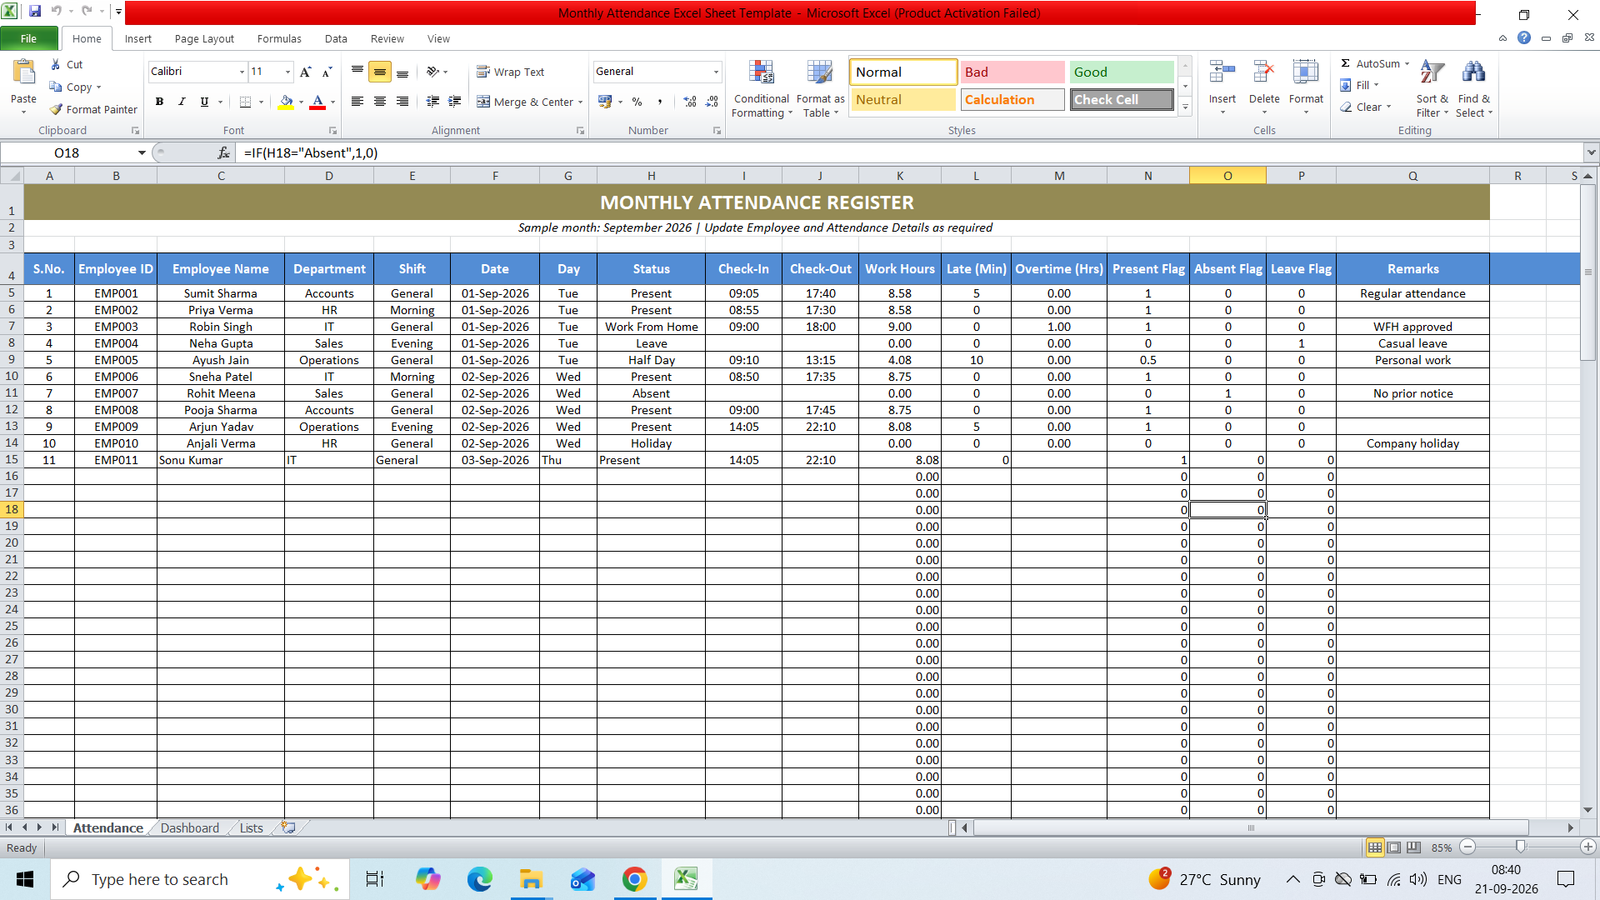Image resolution: width=1600 pixels, height=900 pixels.
Task: Toggle Bold formatting
Action: (x=159, y=101)
